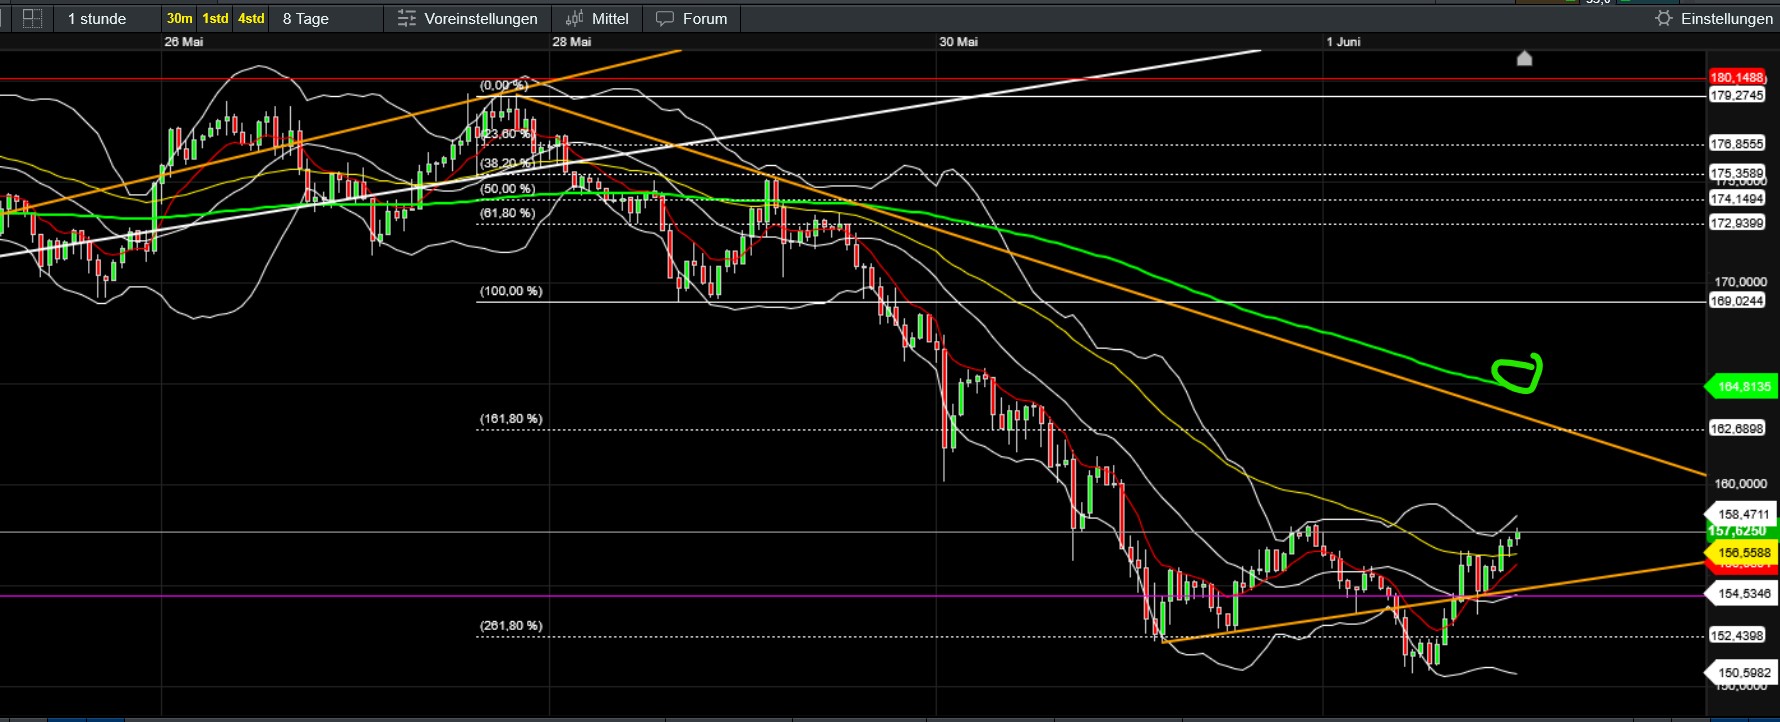Click the (261,80 %) Fibonacci level label
The width and height of the screenshot is (1780, 722).
pyautogui.click(x=511, y=626)
